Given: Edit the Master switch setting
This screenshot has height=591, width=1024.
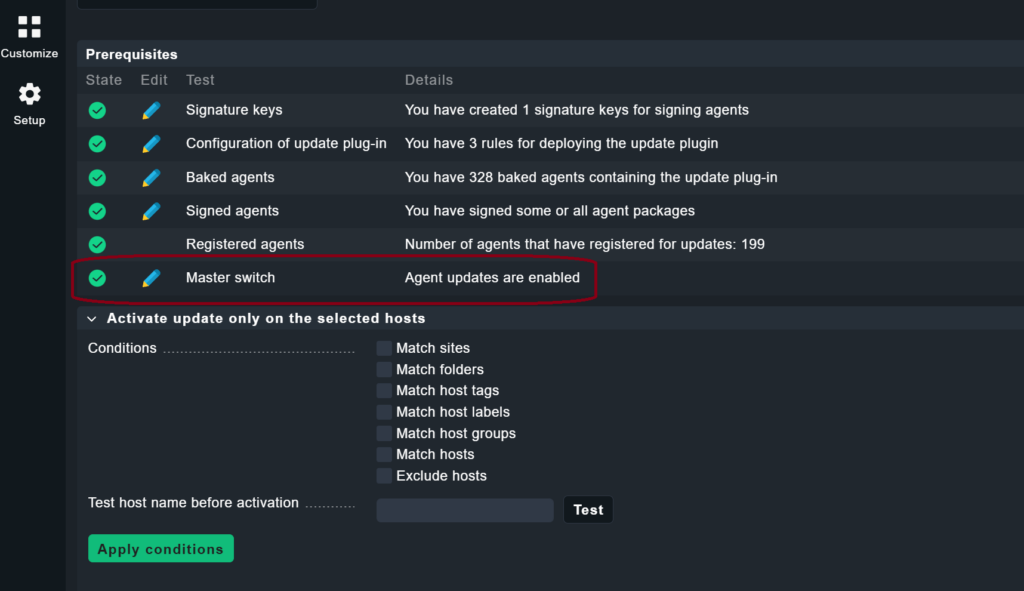Looking at the screenshot, I should 151,278.
